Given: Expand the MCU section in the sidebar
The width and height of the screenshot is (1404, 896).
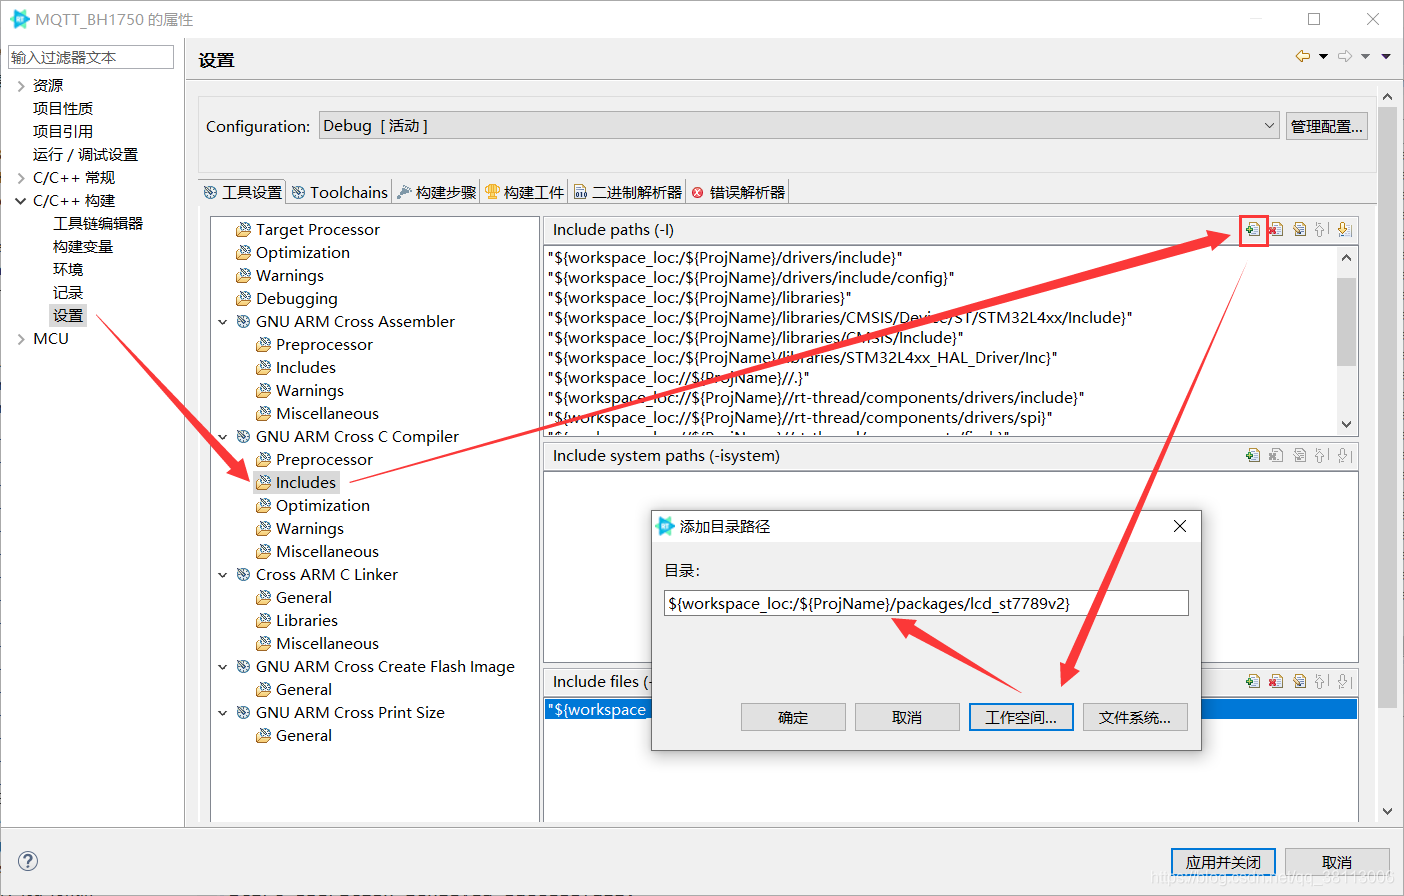Looking at the screenshot, I should pos(21,338).
